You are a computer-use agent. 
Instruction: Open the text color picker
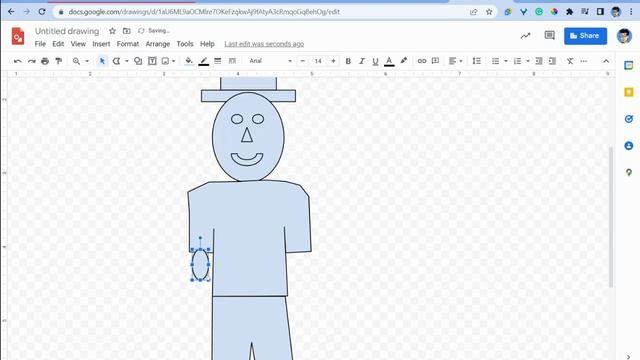point(389,61)
